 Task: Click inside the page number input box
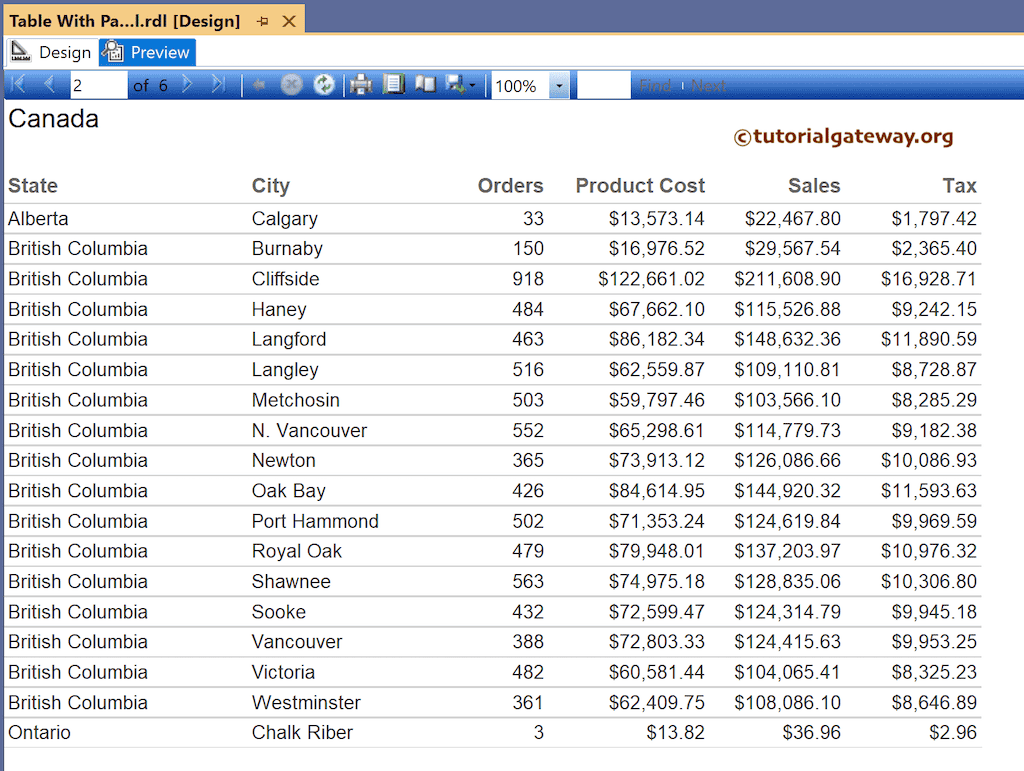point(97,84)
